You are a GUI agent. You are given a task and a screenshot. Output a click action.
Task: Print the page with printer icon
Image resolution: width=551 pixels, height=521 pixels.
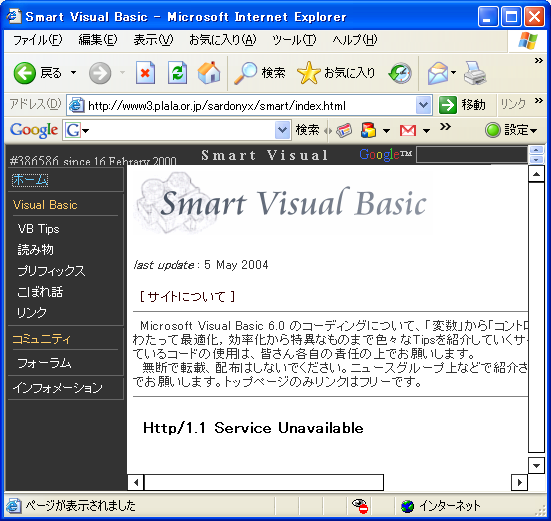coord(475,73)
